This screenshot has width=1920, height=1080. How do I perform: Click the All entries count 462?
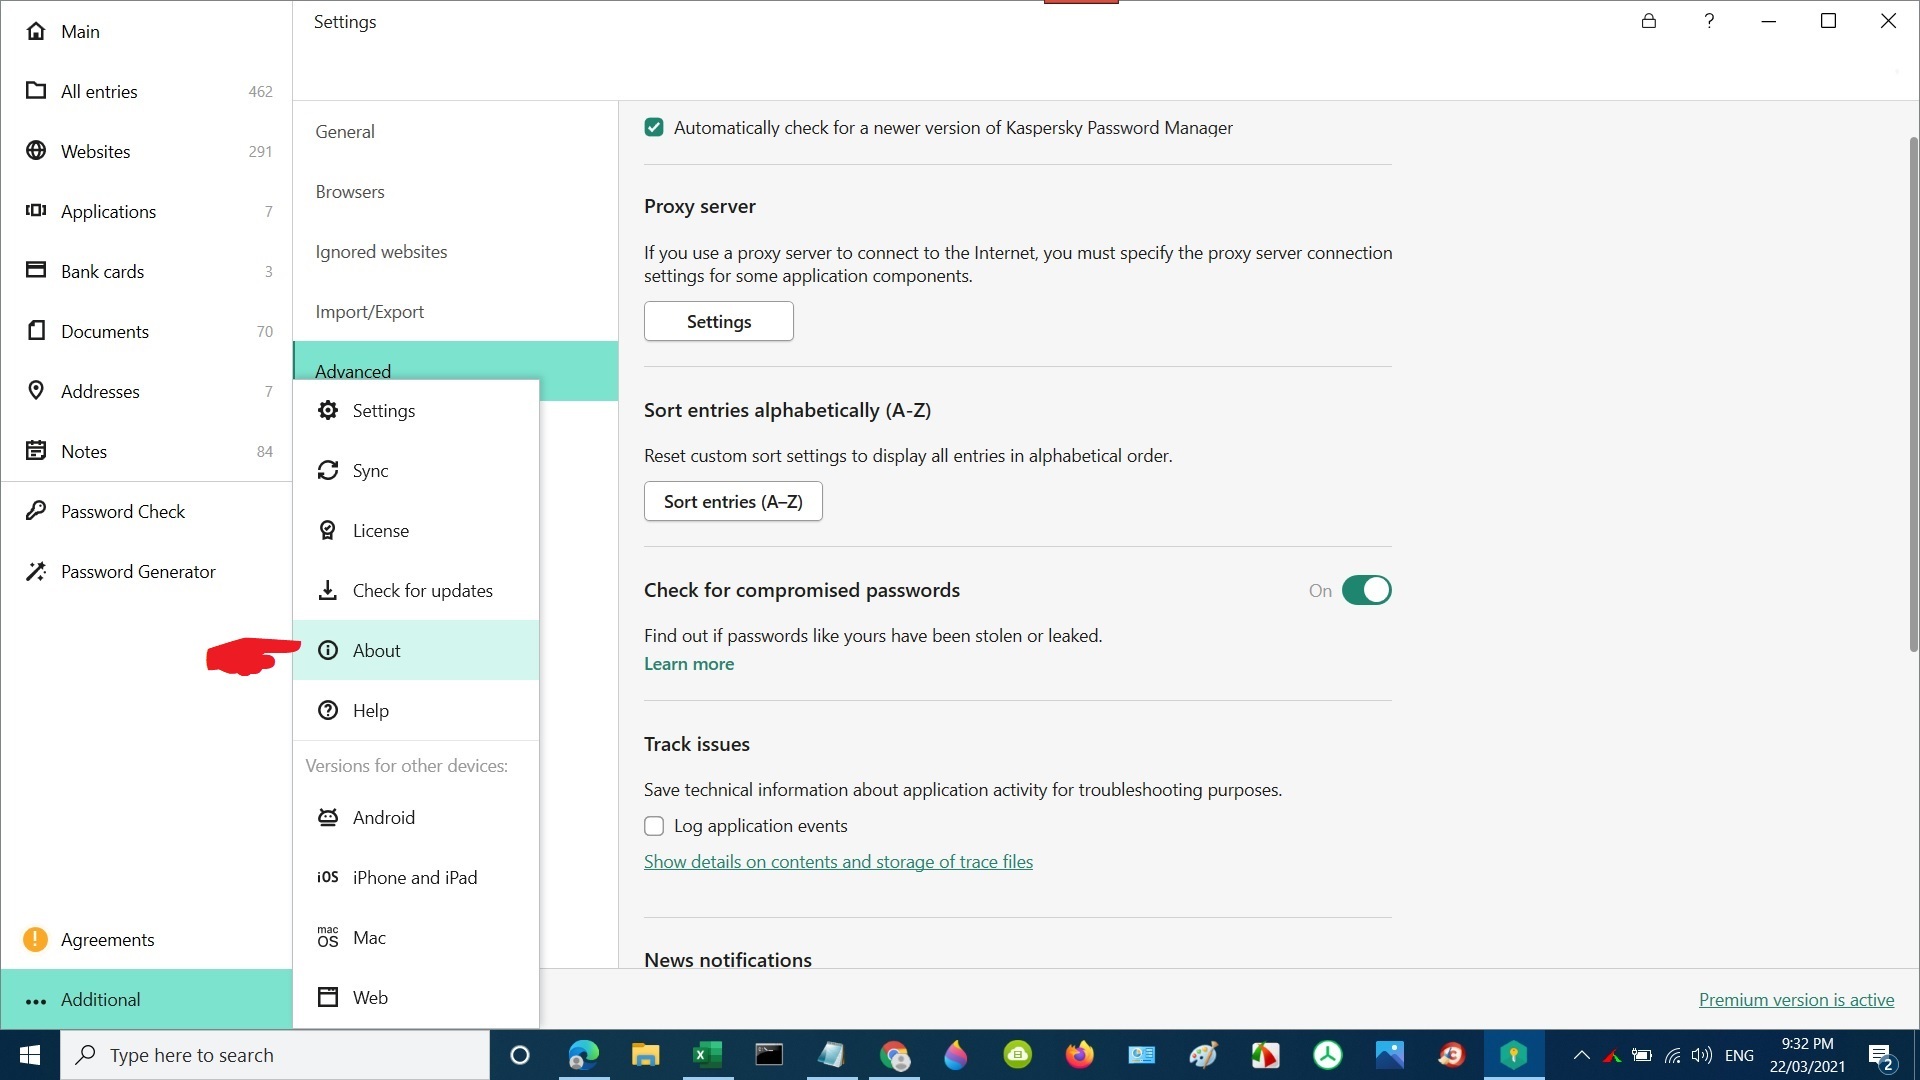pyautogui.click(x=260, y=92)
